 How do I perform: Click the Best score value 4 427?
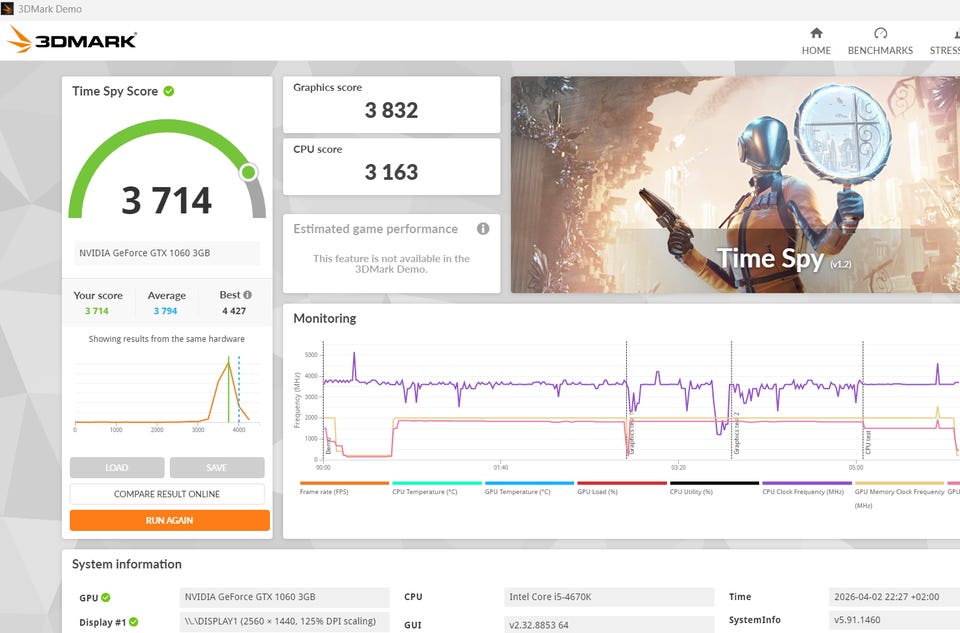click(234, 311)
